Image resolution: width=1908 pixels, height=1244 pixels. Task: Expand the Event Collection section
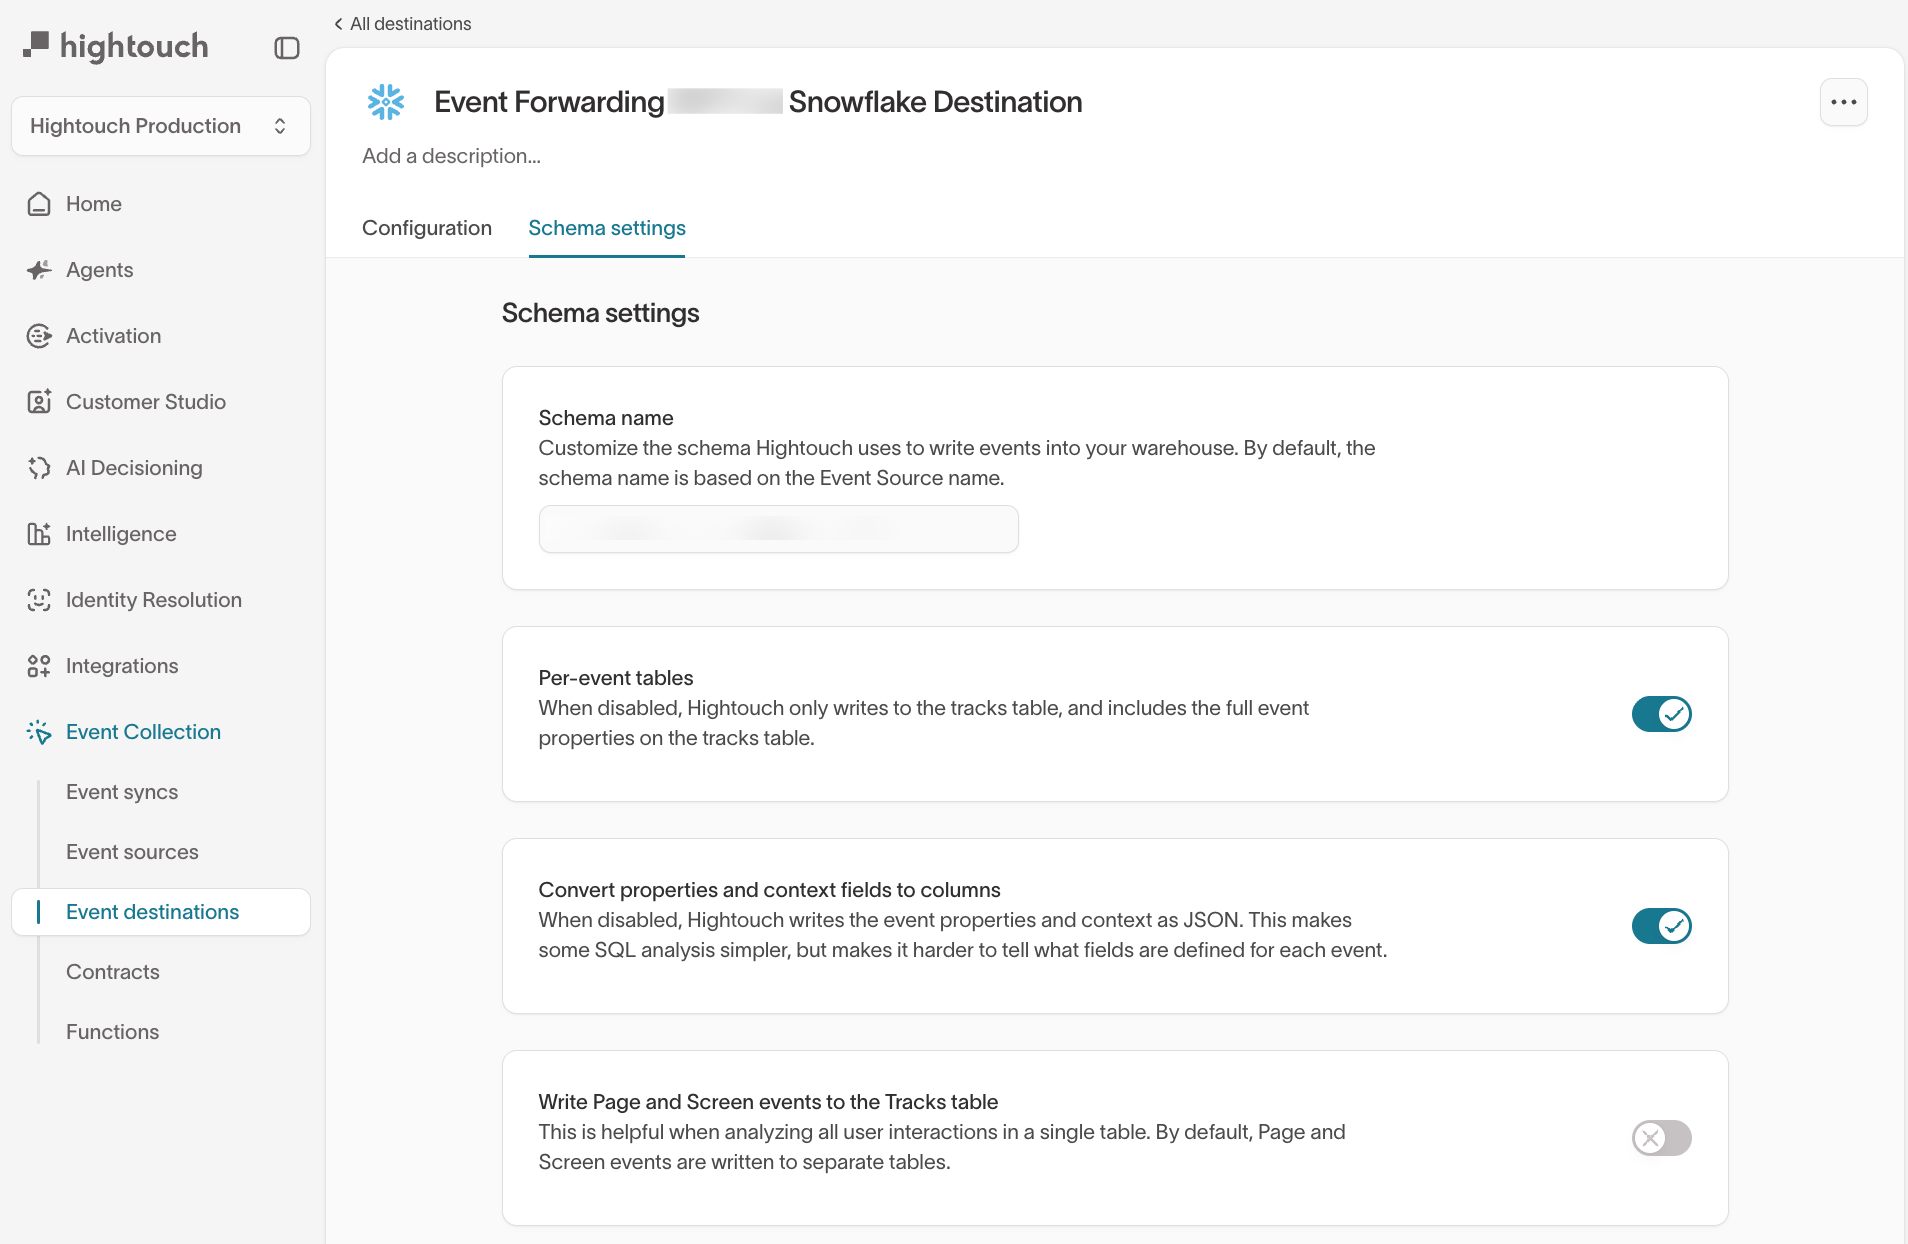pyautogui.click(x=142, y=731)
